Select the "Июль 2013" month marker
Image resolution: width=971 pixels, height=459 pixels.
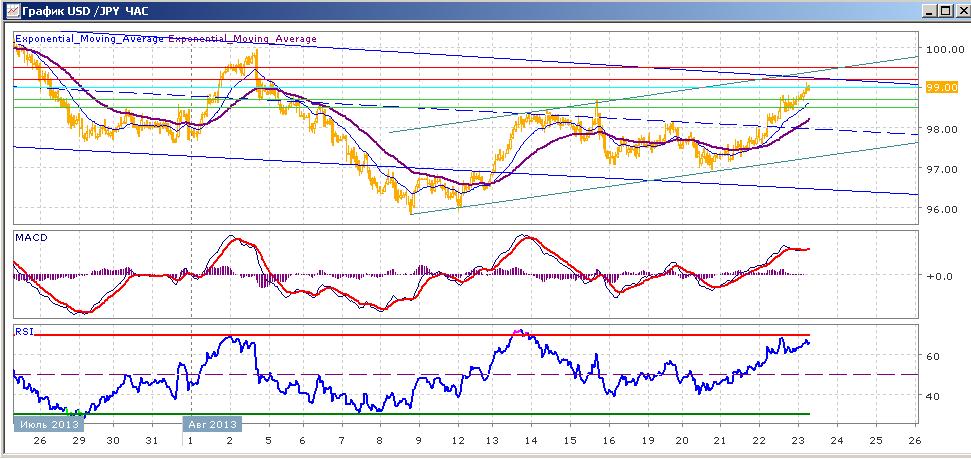pyautogui.click(x=49, y=424)
